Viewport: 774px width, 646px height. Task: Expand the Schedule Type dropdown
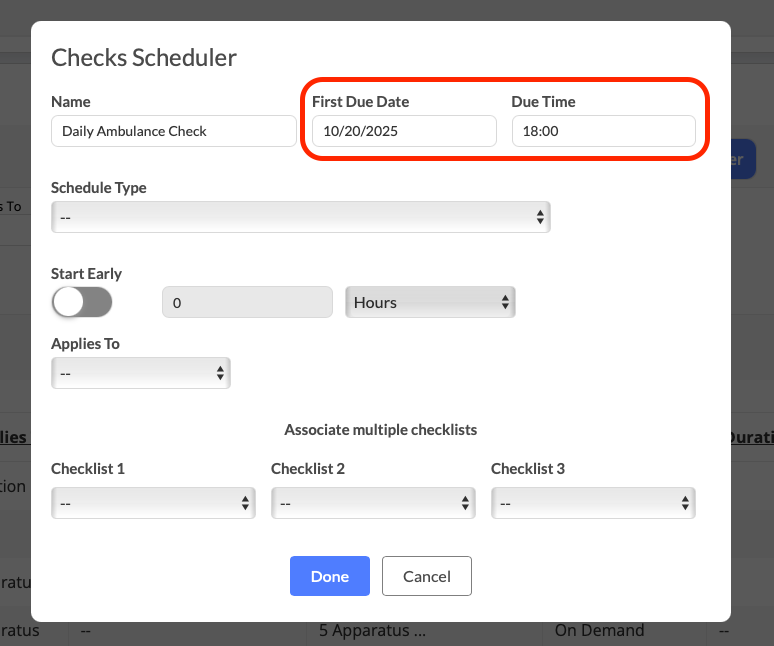point(300,217)
